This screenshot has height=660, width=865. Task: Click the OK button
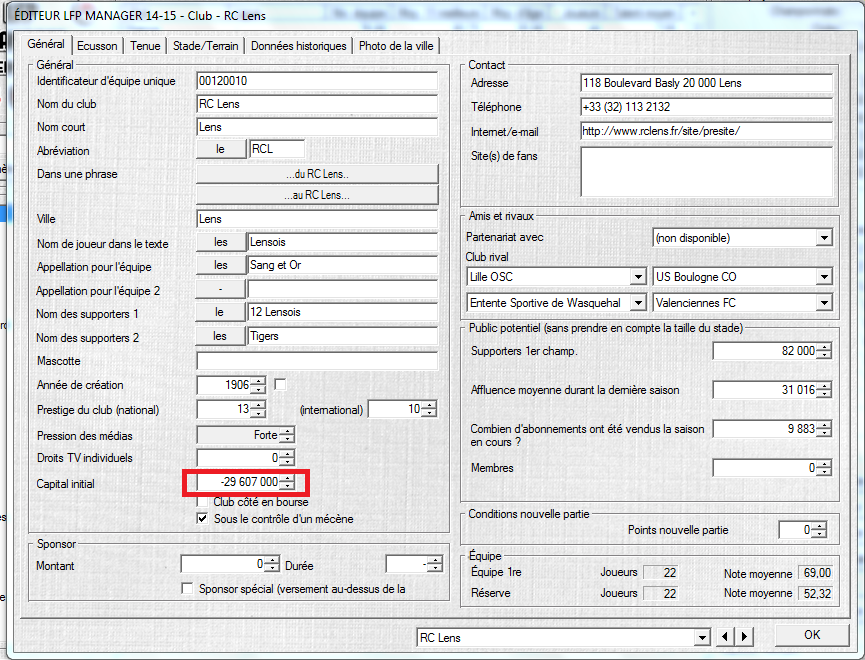(x=811, y=635)
